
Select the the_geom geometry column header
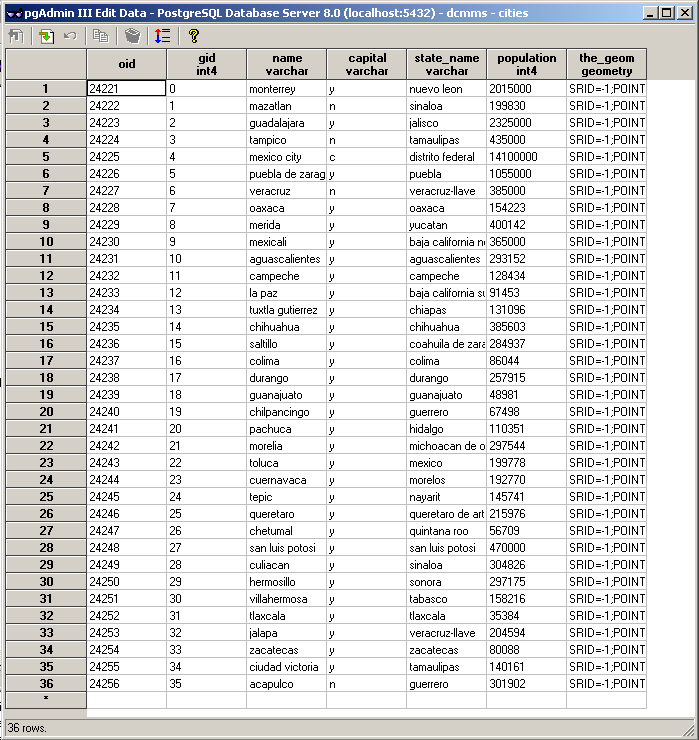pyautogui.click(x=606, y=64)
